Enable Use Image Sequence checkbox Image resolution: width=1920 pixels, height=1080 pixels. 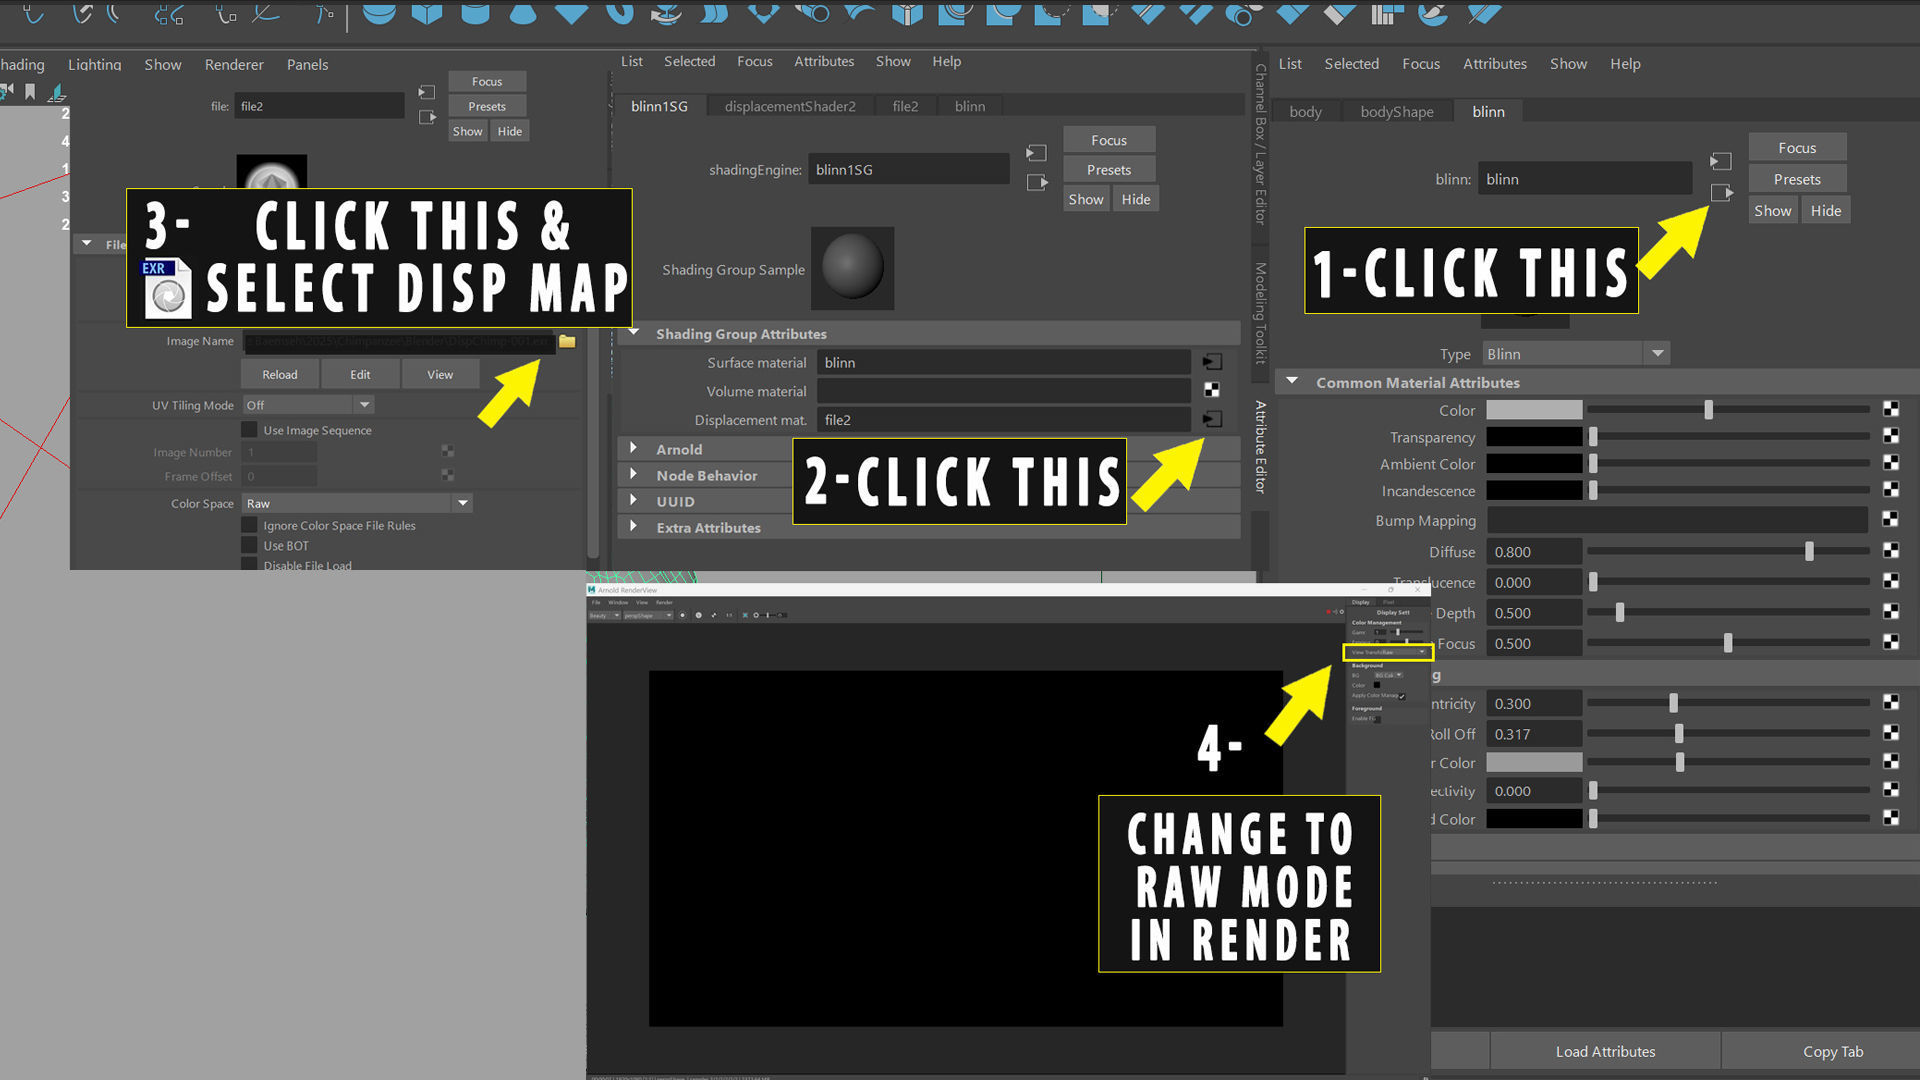tap(250, 430)
